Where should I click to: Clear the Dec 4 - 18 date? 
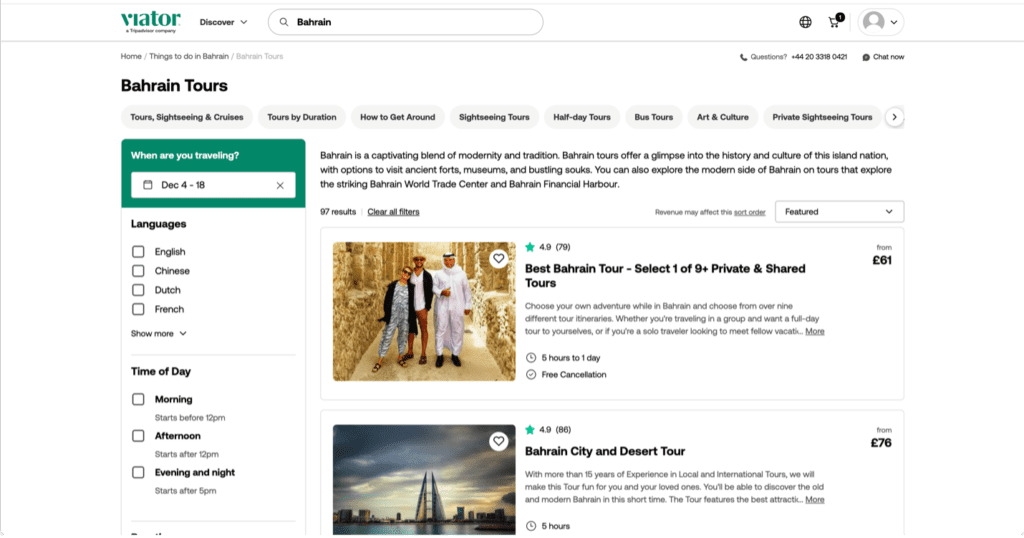click(x=280, y=185)
